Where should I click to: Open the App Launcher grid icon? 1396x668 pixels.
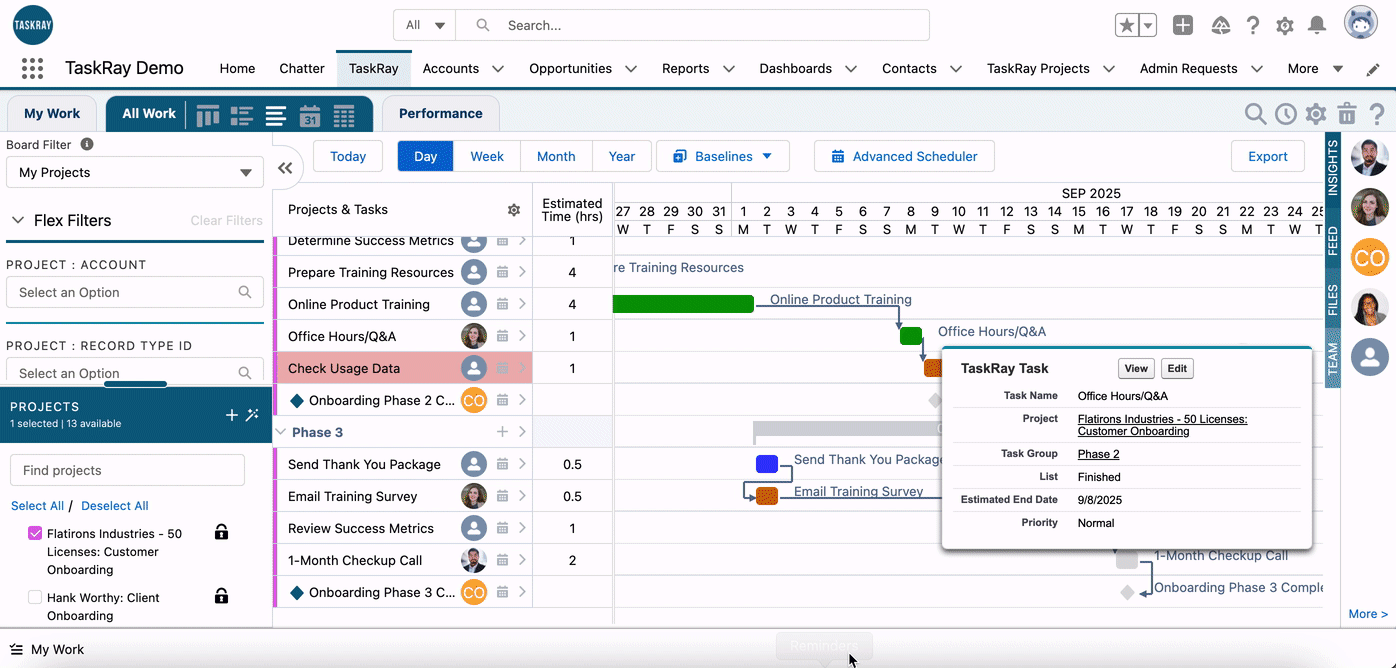pos(32,69)
